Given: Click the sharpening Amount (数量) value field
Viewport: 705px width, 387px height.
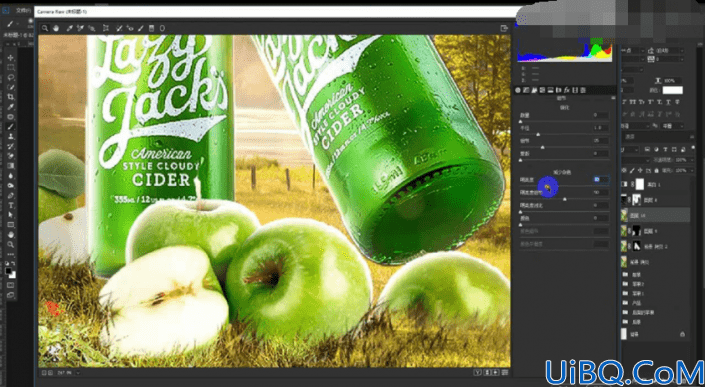Looking at the screenshot, I should (x=601, y=115).
